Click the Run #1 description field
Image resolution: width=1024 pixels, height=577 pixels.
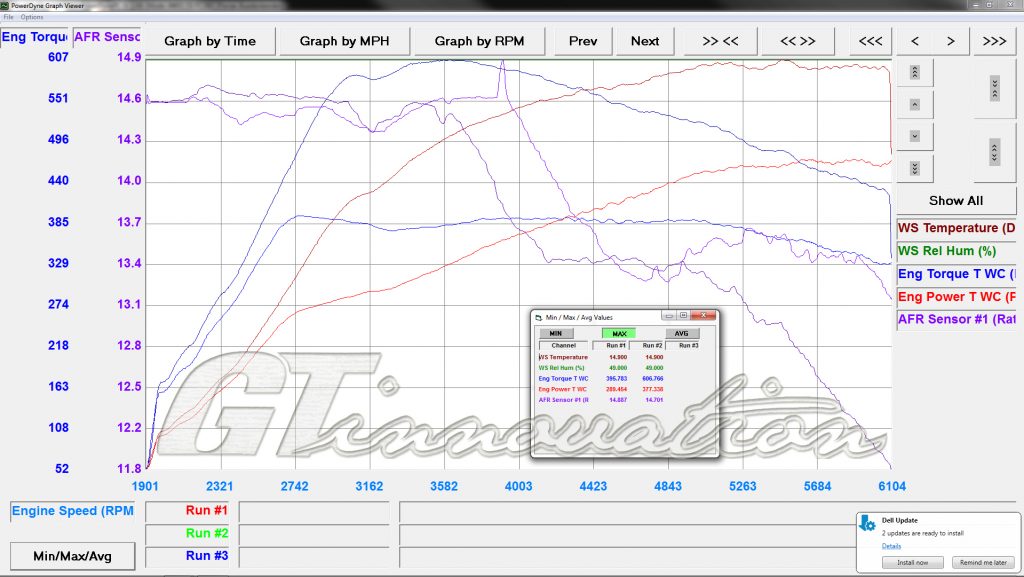coord(314,511)
